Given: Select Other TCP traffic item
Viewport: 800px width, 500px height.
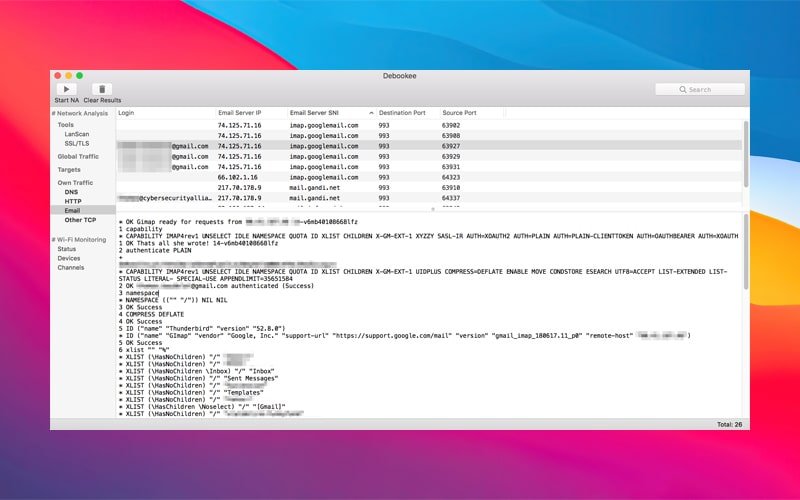Looking at the screenshot, I should [80, 220].
